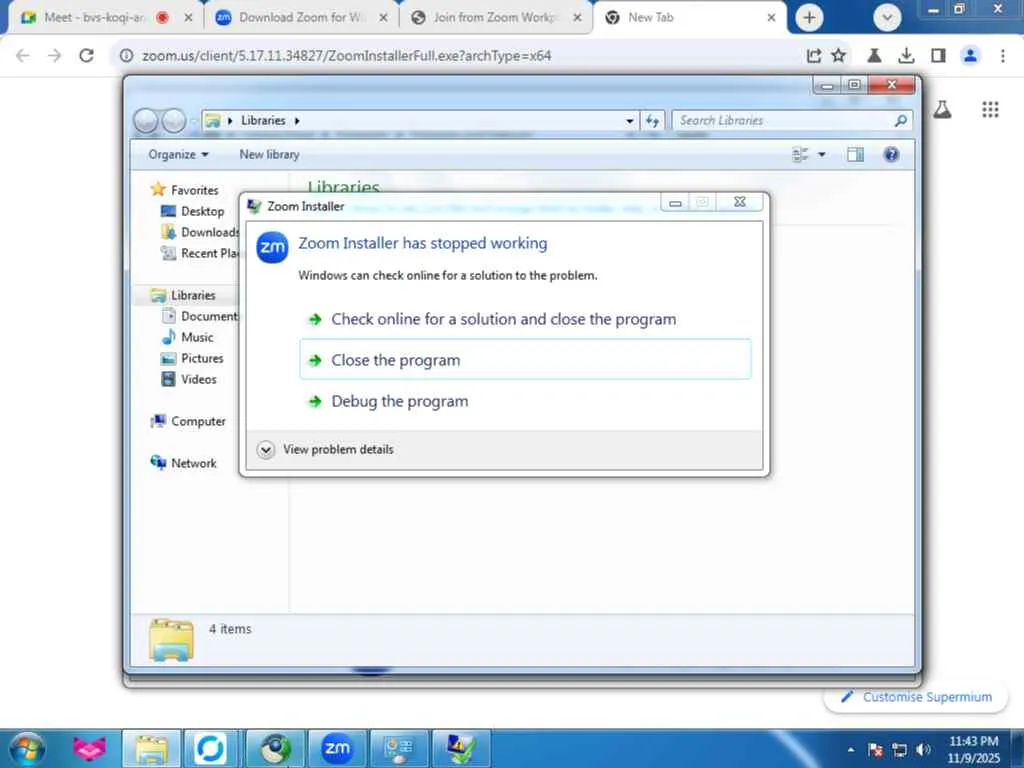Select Libraries in navigation pane
The image size is (1024, 768).
click(193, 295)
